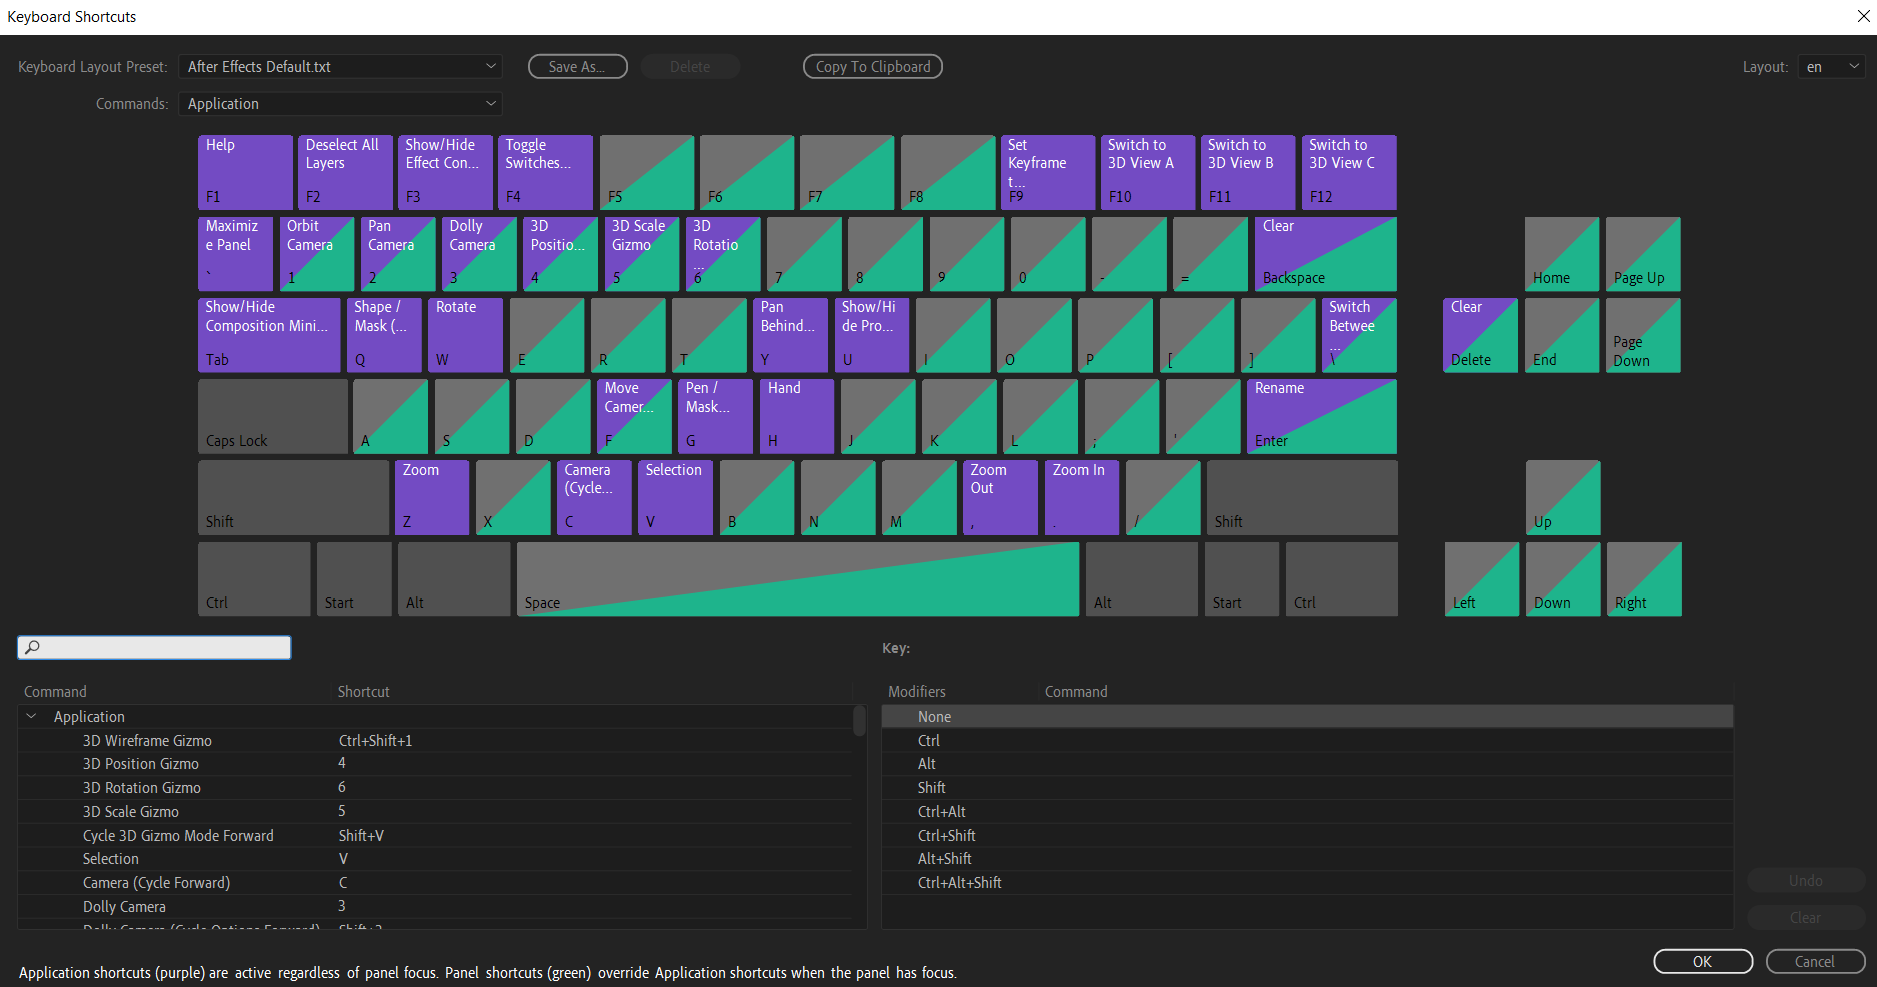Select the Zoom In period key
Image resolution: width=1877 pixels, height=987 pixels.
1082,497
